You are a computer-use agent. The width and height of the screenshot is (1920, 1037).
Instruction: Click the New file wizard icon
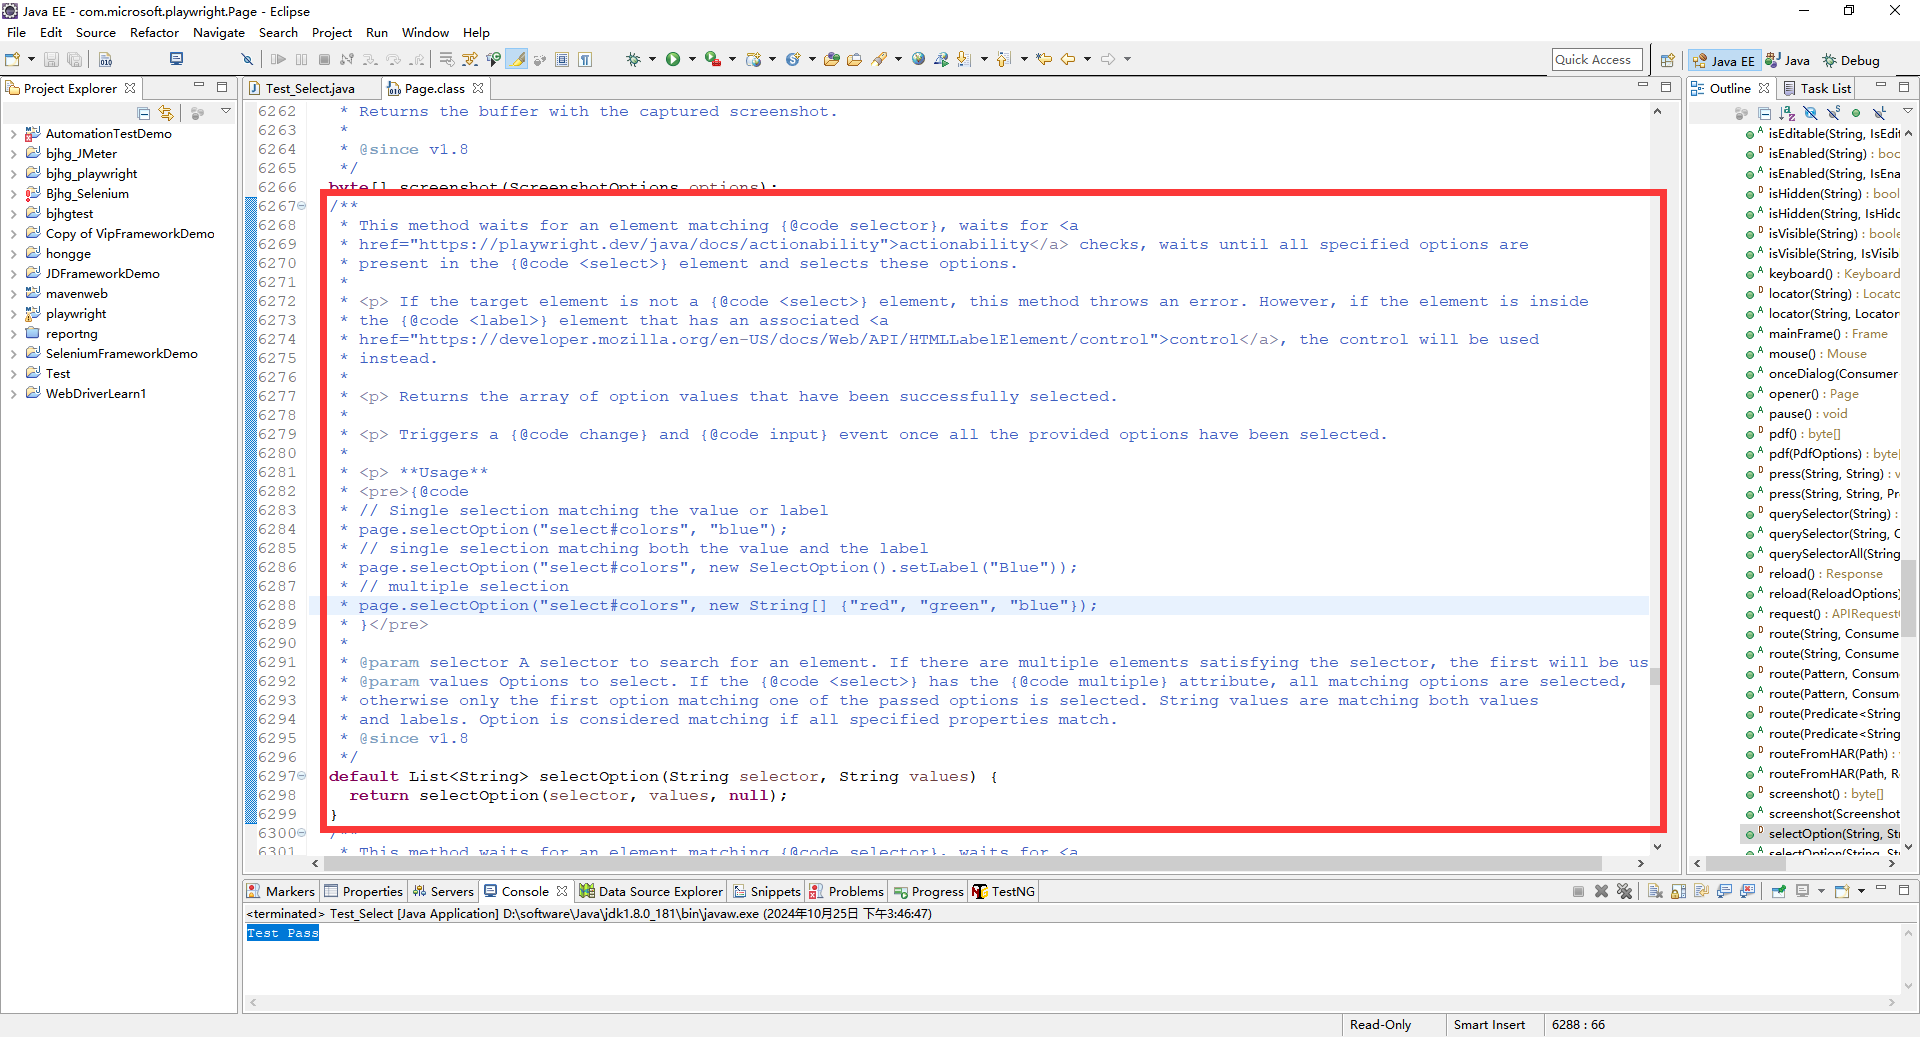(x=13, y=60)
